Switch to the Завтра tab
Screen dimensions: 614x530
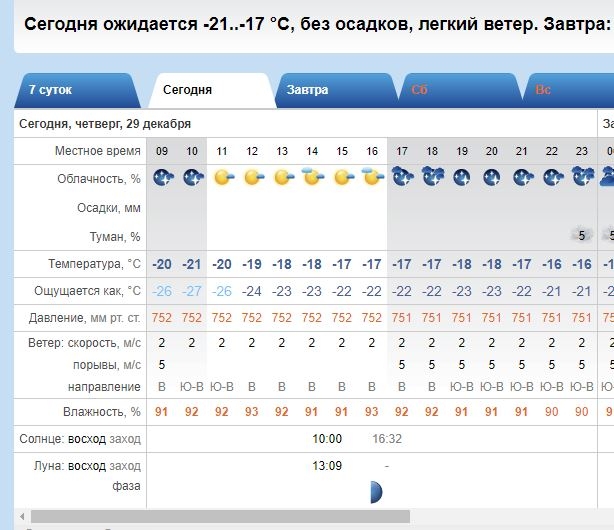[x=337, y=90]
